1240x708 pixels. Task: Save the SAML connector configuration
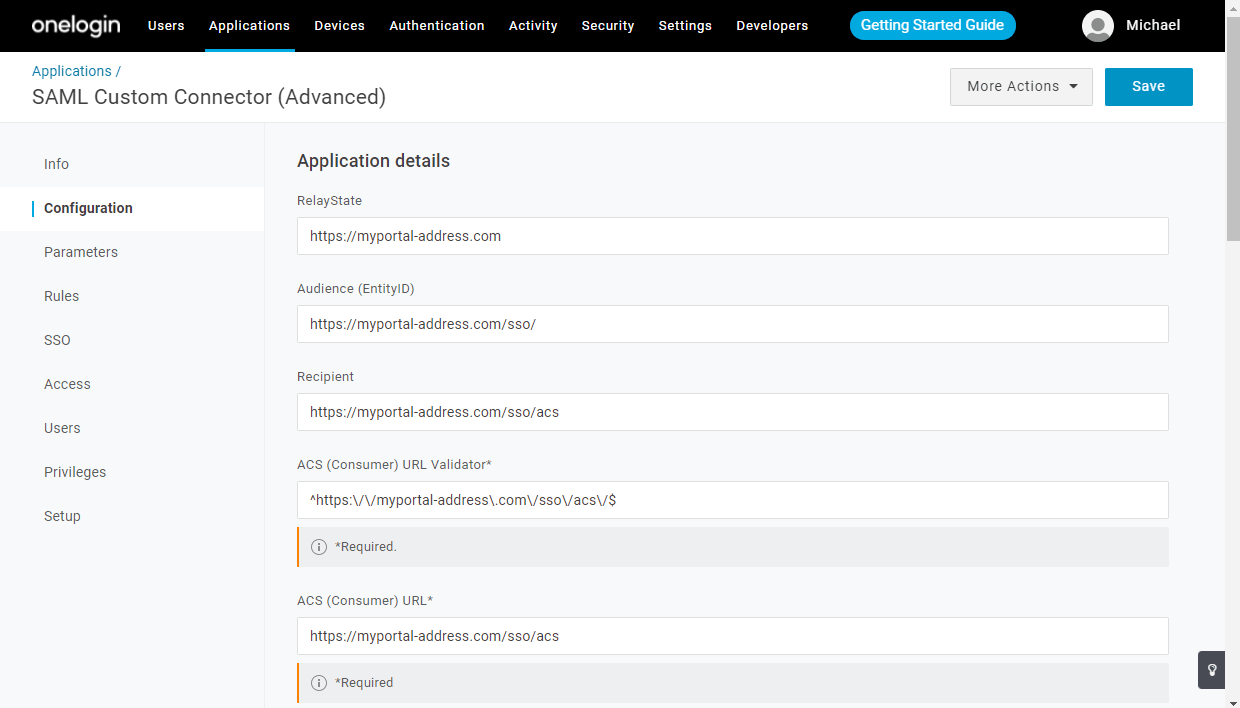coord(1148,86)
